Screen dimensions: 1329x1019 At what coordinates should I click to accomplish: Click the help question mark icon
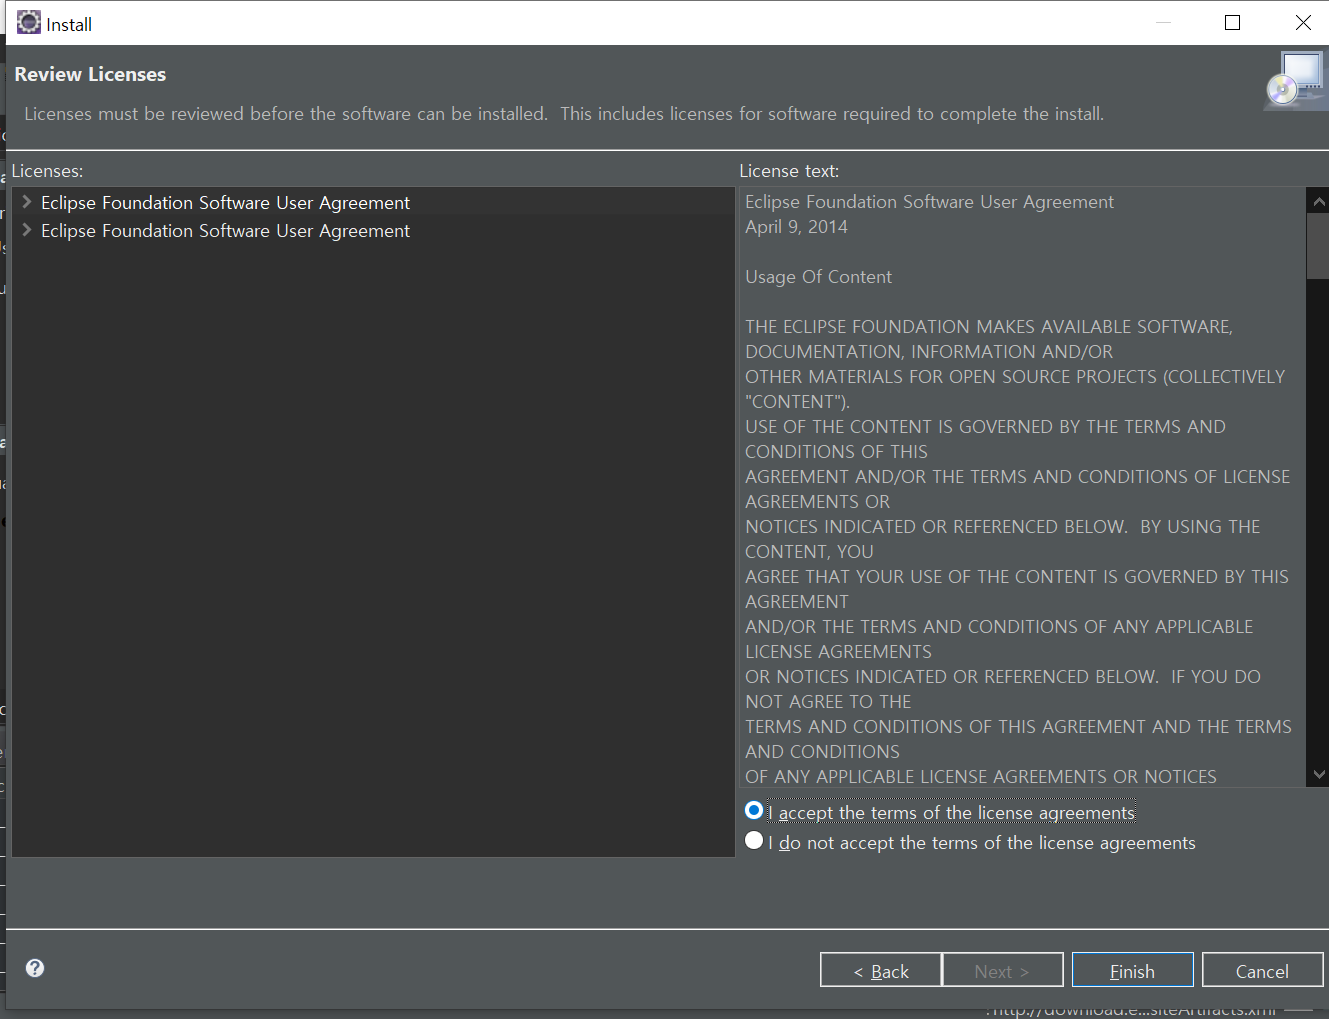(35, 968)
